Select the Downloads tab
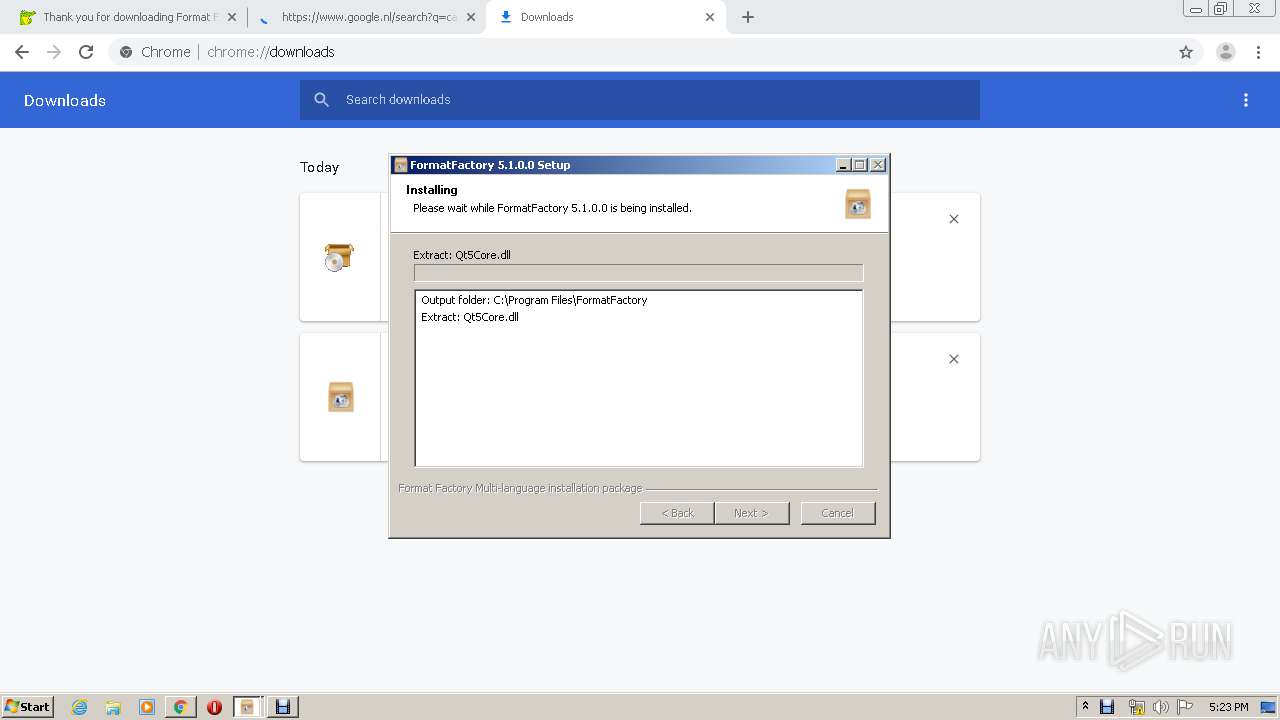Image resolution: width=1280 pixels, height=720 pixels. pos(606,17)
